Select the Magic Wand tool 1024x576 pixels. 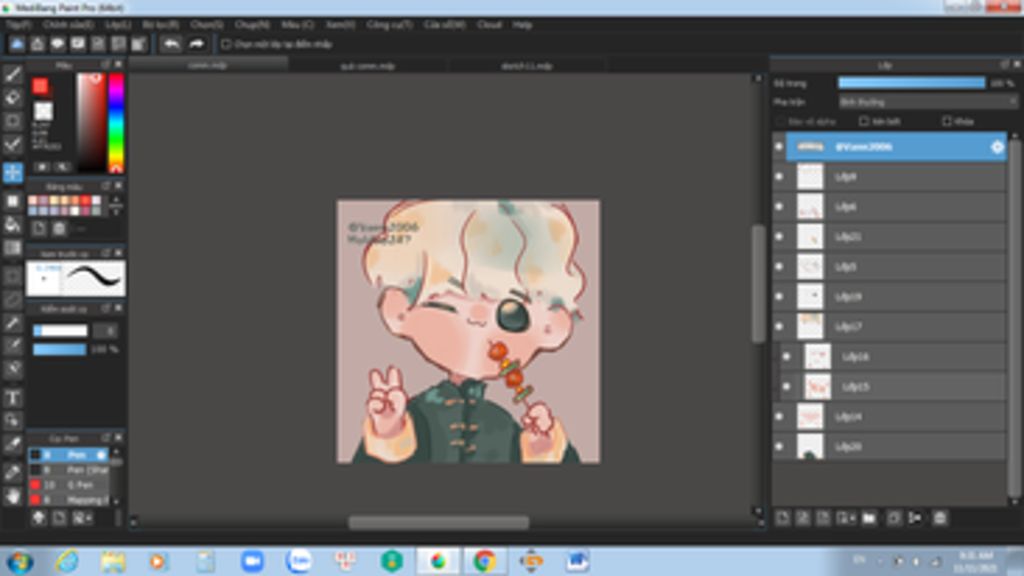[12, 323]
